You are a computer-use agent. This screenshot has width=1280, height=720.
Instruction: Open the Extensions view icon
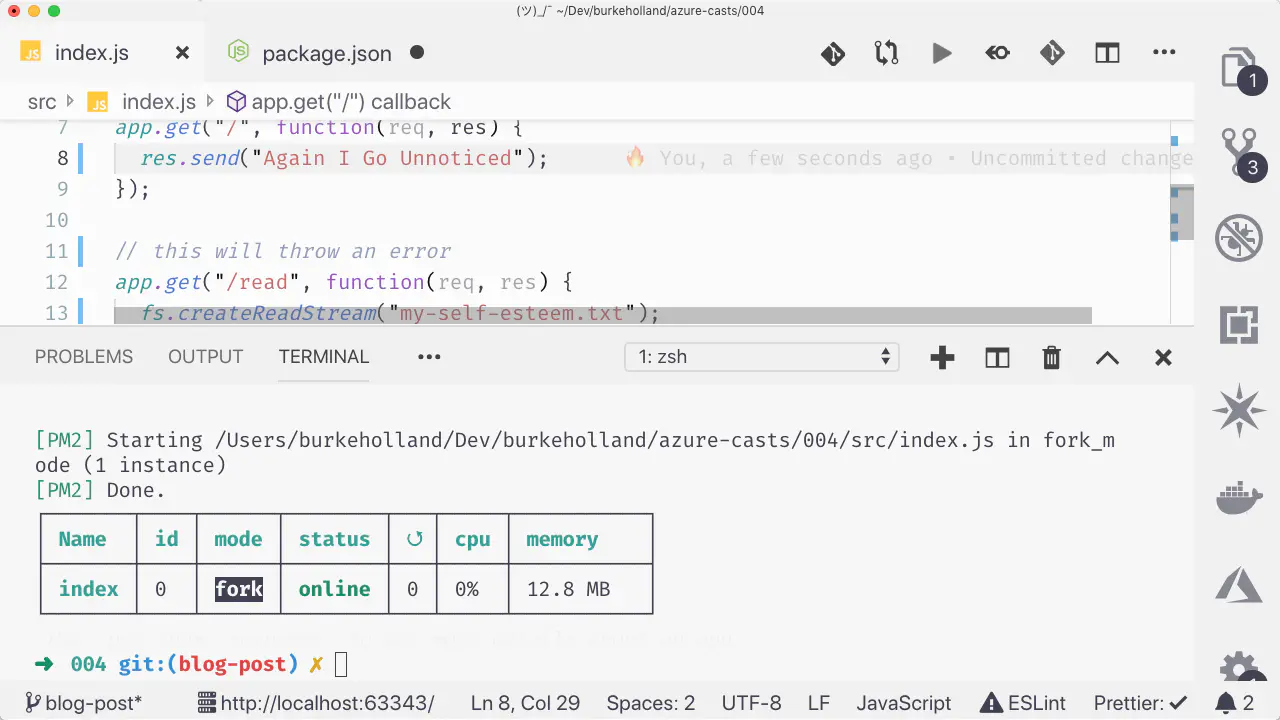[x=1238, y=324]
